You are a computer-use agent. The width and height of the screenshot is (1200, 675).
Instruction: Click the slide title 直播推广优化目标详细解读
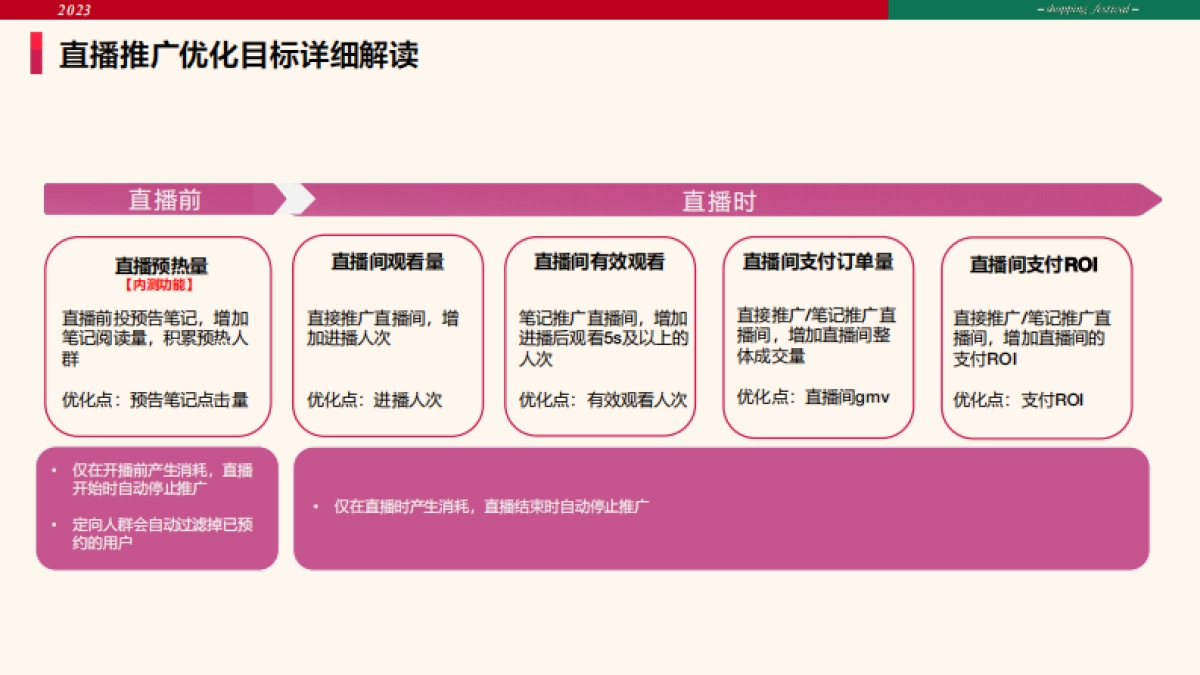pos(240,55)
